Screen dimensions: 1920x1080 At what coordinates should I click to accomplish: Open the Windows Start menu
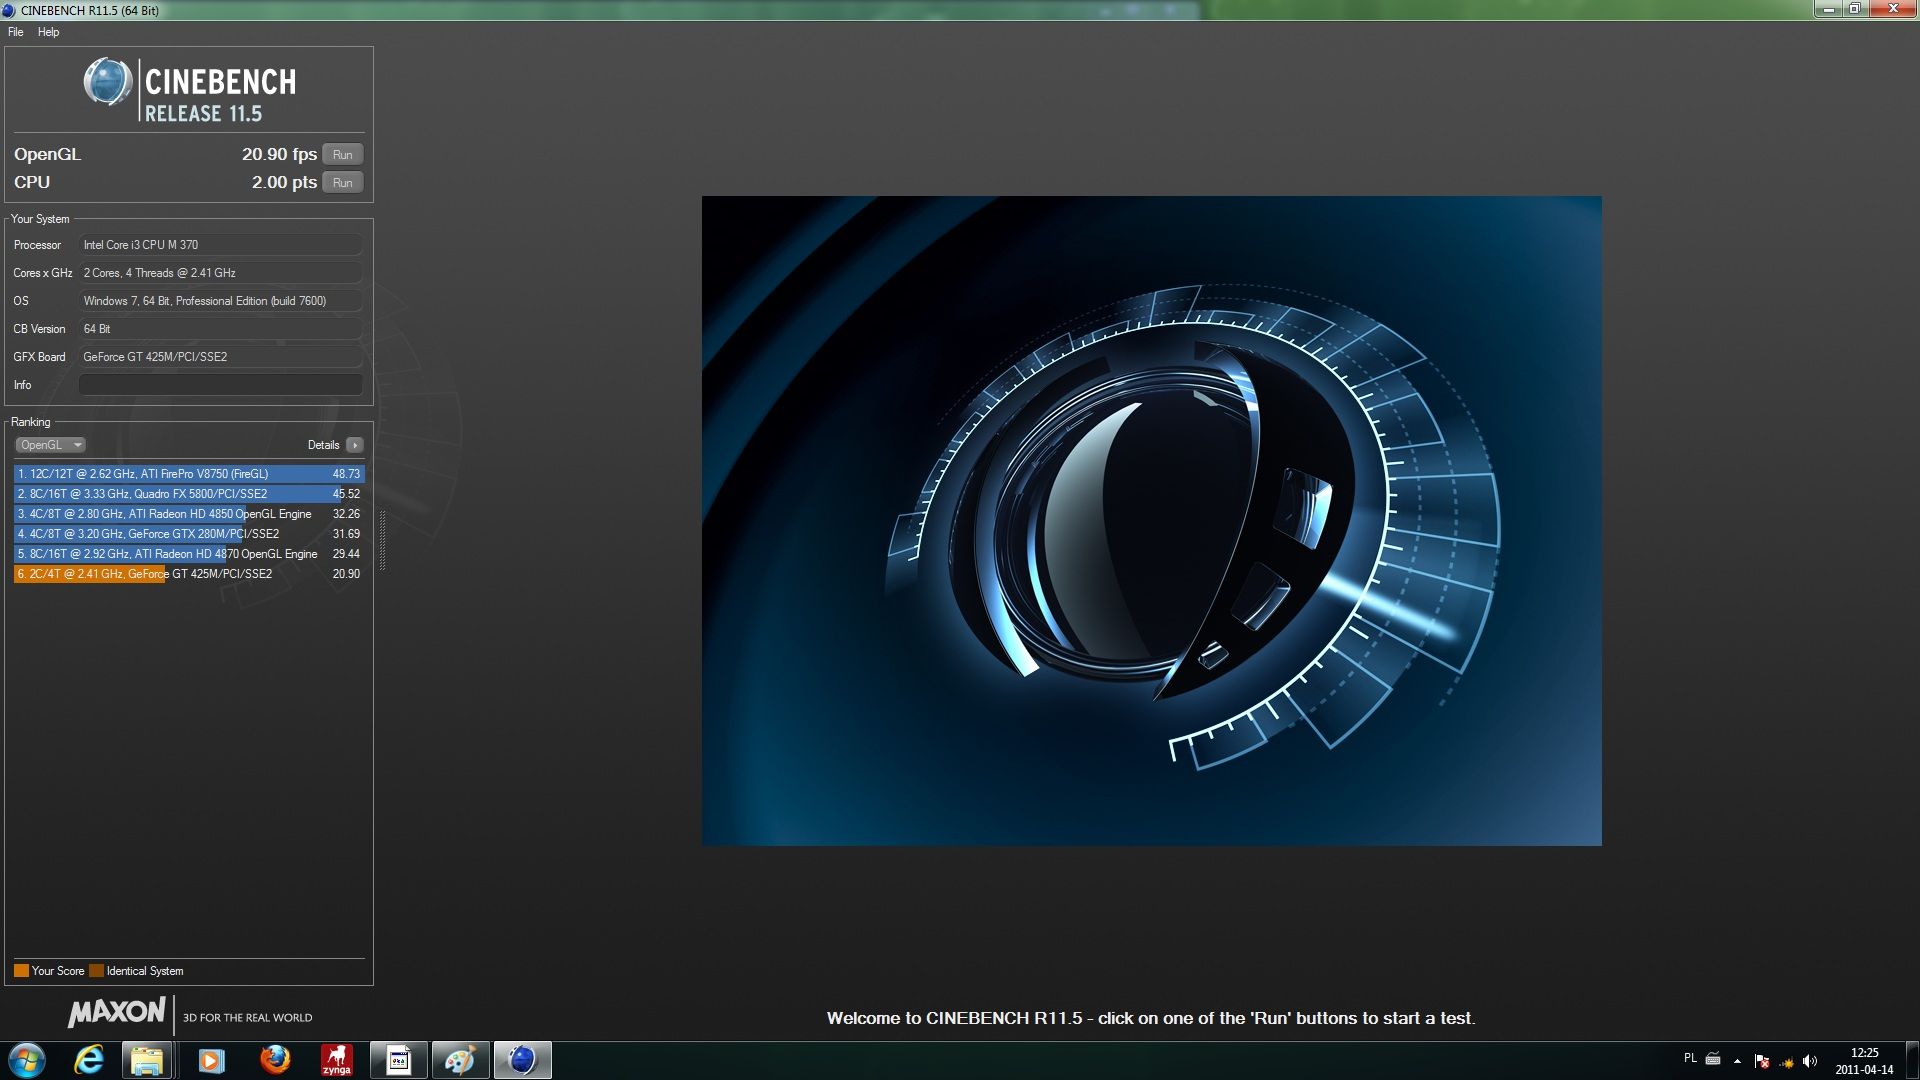click(27, 1060)
